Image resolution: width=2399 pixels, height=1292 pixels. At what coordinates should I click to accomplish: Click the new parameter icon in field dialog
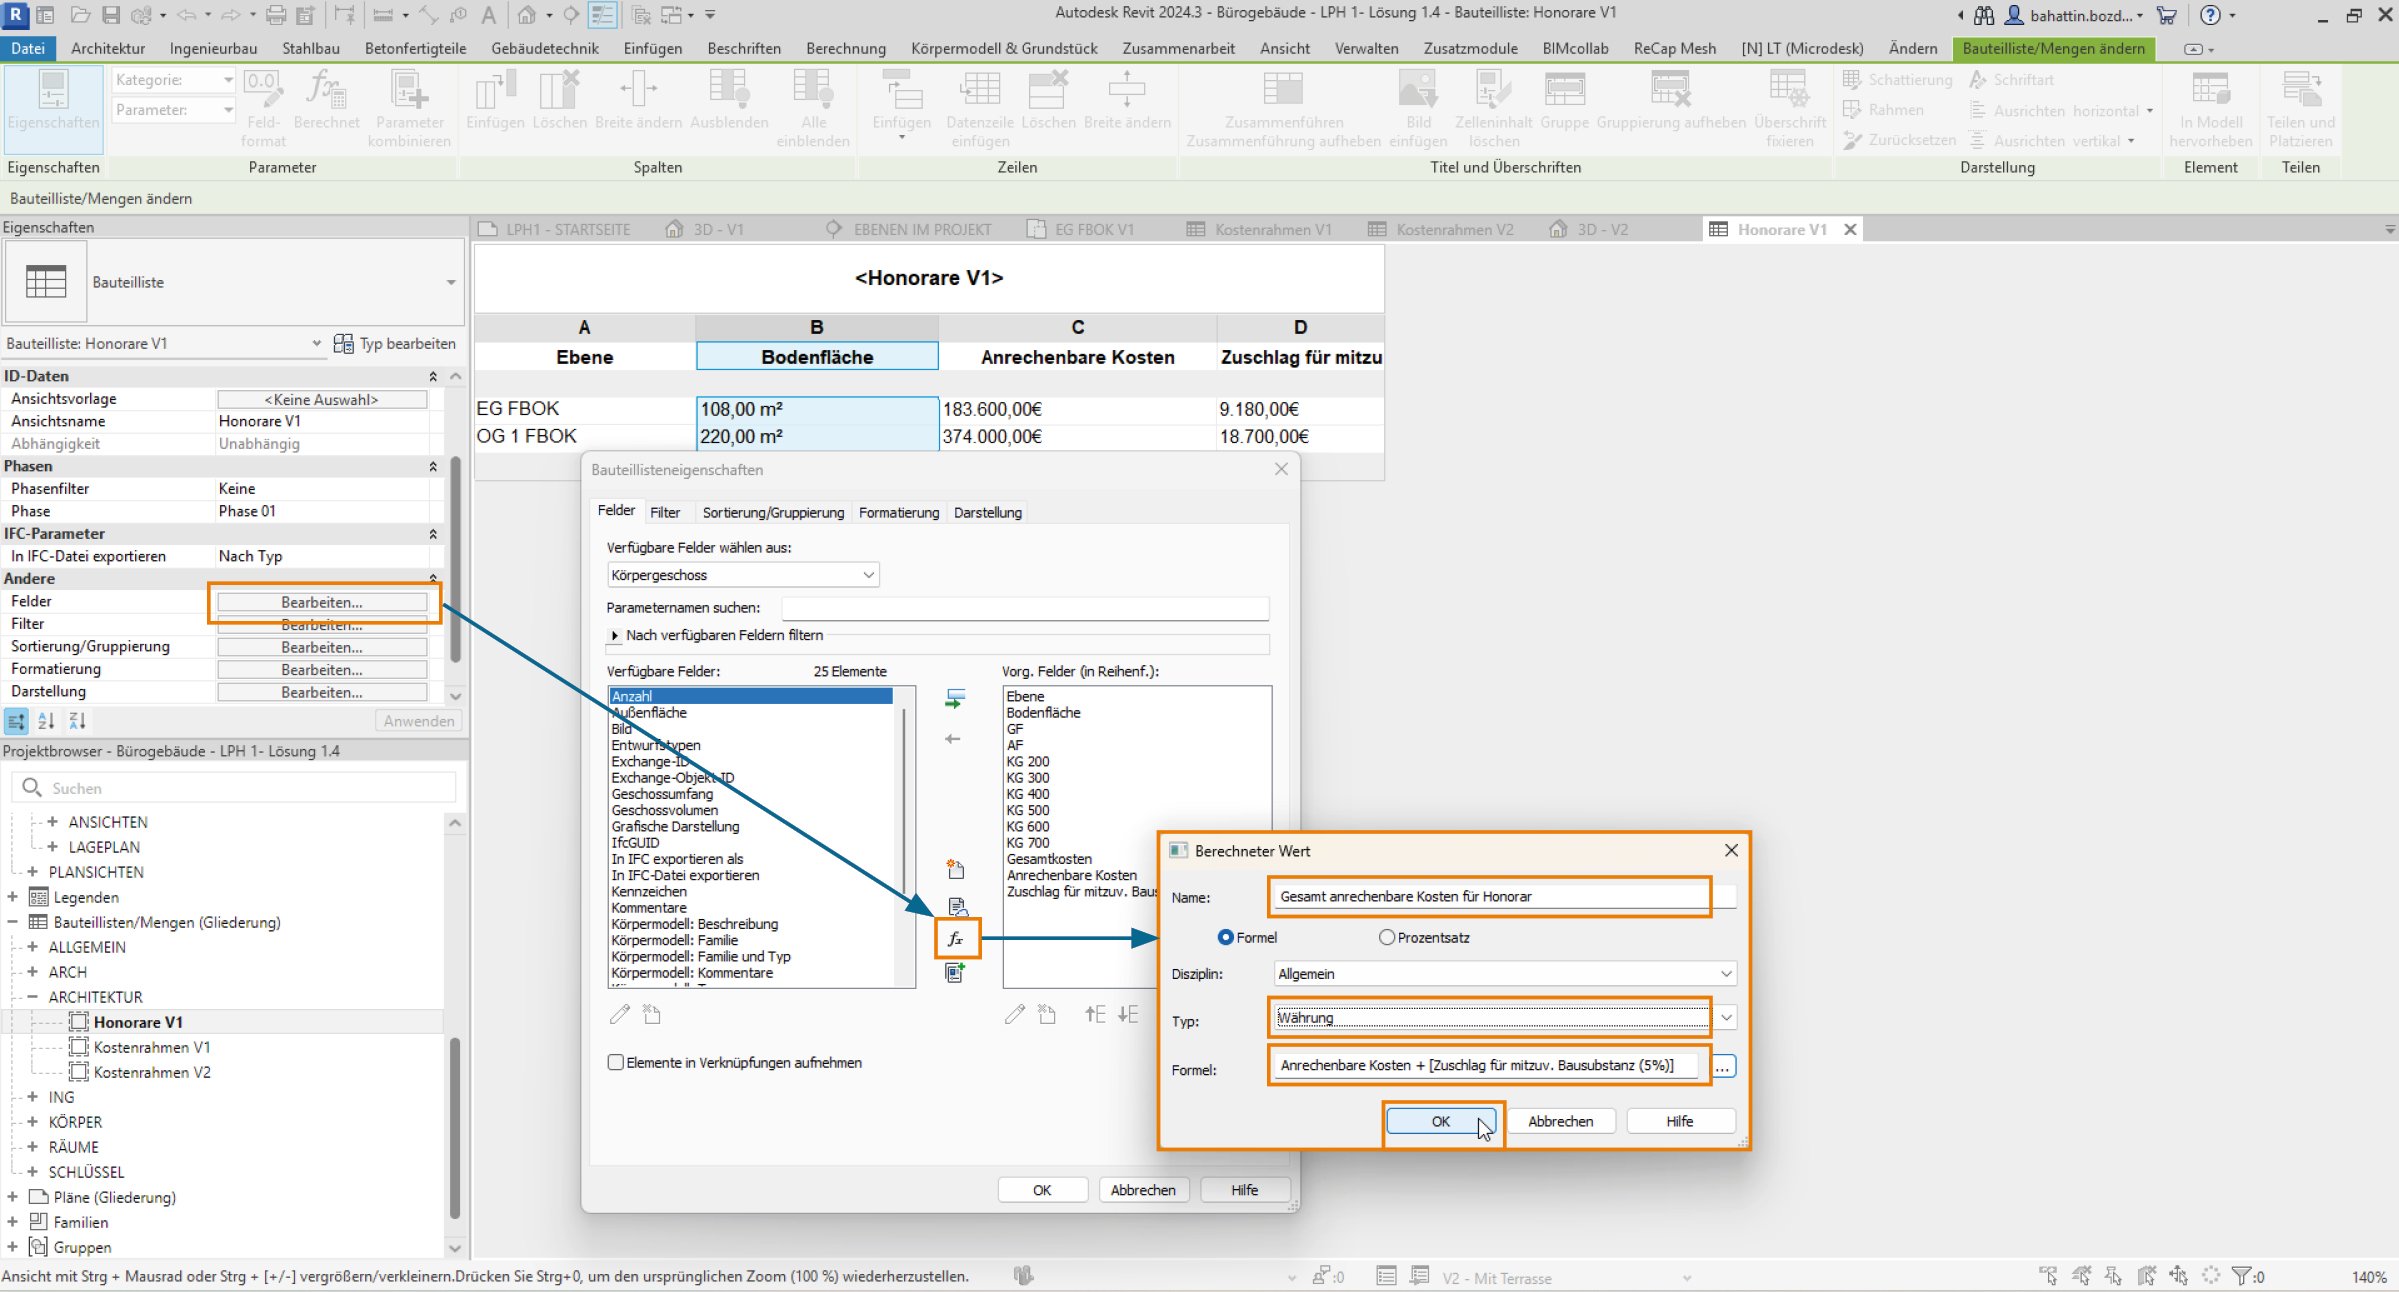[955, 869]
